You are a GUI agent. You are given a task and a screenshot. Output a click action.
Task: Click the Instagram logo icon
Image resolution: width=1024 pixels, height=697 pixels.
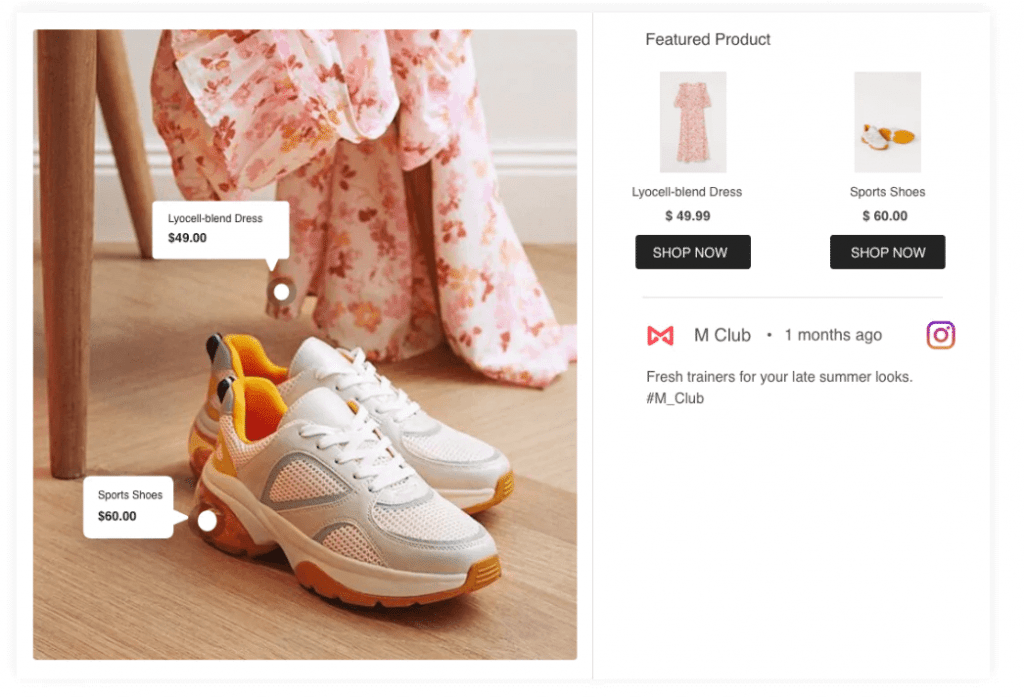[x=940, y=335]
